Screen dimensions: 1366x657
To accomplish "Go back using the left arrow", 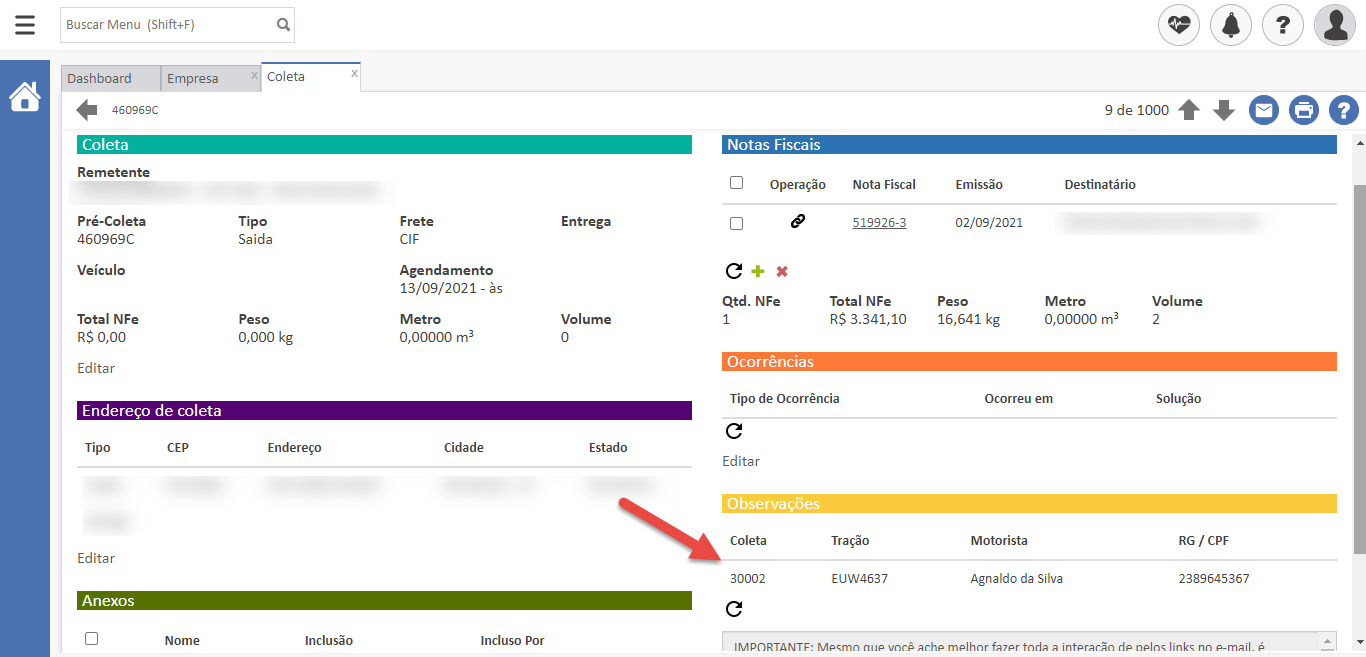I will tap(87, 110).
